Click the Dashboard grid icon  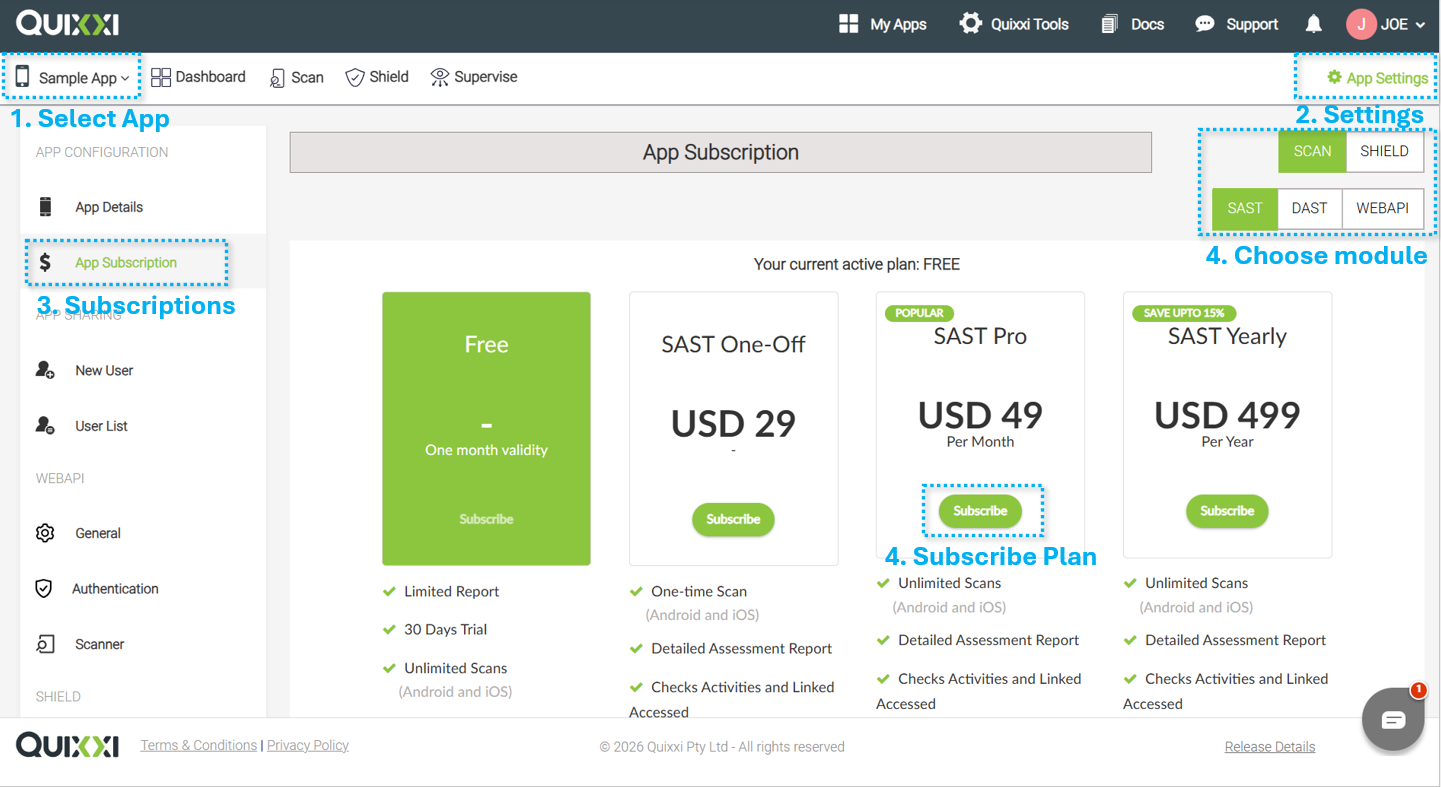click(x=160, y=77)
